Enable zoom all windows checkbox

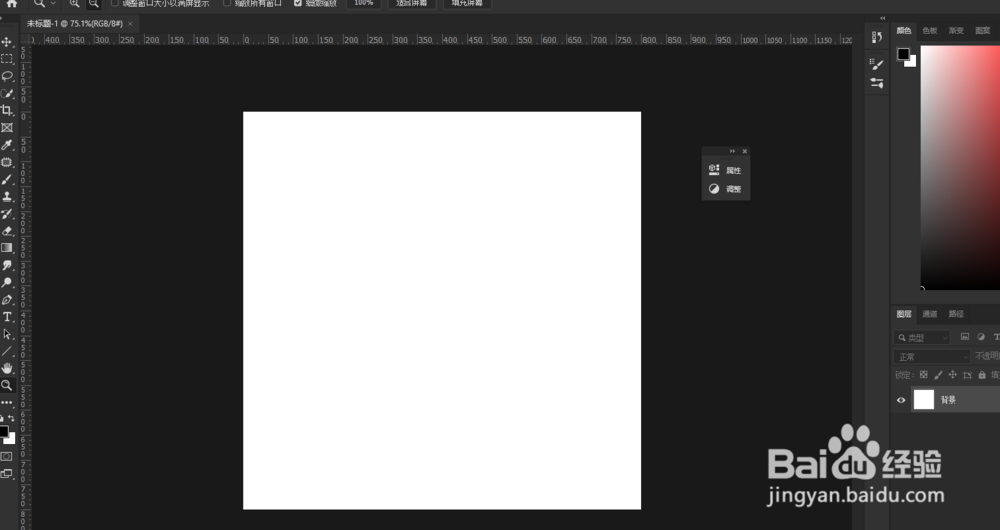pos(227,3)
